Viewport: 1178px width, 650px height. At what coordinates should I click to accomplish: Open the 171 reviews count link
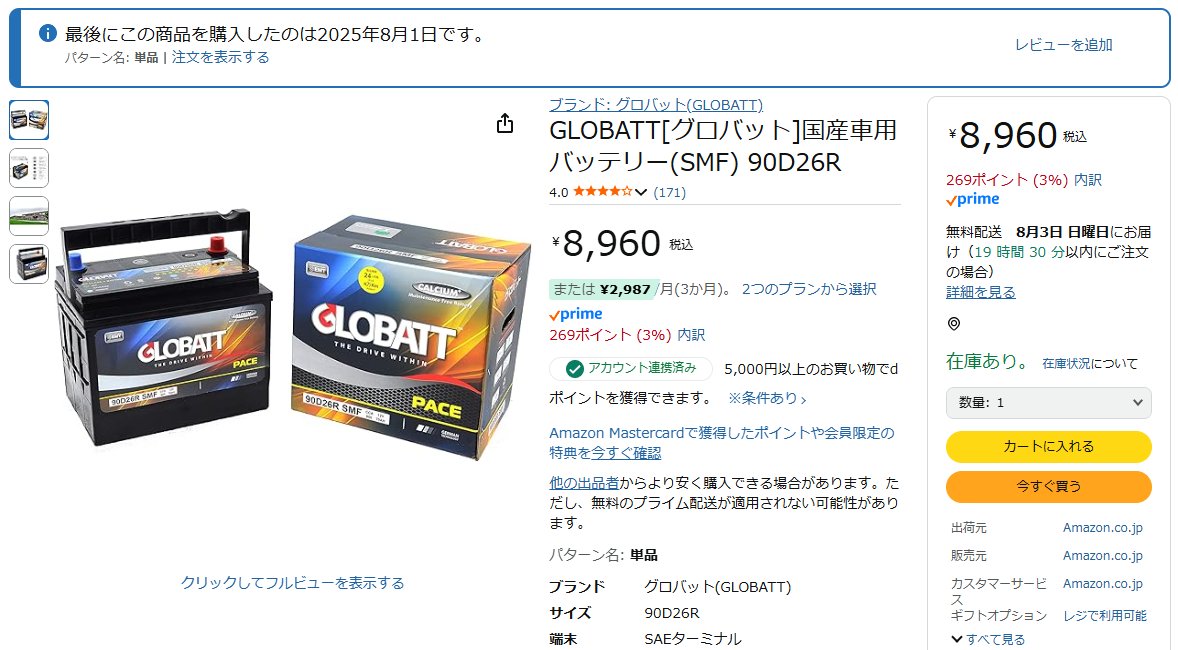[x=669, y=192]
